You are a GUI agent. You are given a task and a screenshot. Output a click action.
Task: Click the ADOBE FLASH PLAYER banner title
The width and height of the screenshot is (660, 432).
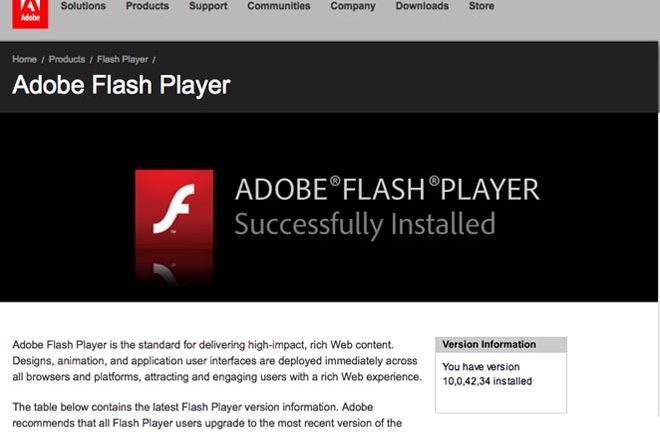click(x=387, y=189)
